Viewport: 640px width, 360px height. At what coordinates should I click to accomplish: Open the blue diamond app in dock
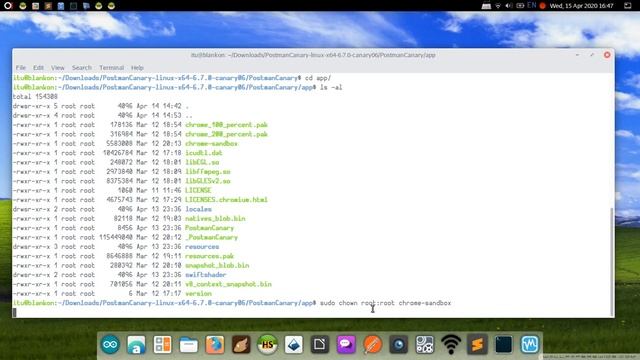(293, 344)
